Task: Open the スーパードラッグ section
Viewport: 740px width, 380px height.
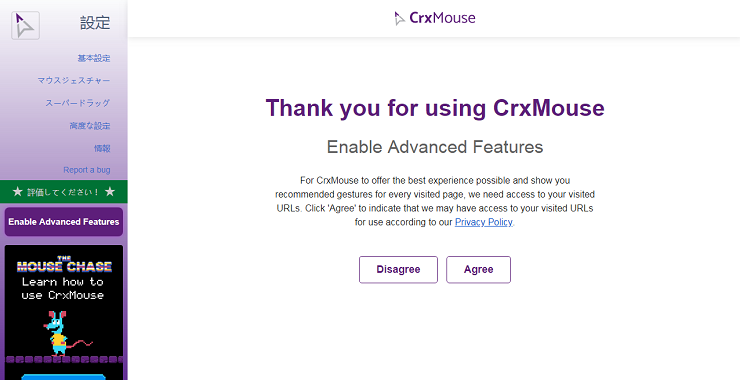Action: click(x=77, y=103)
